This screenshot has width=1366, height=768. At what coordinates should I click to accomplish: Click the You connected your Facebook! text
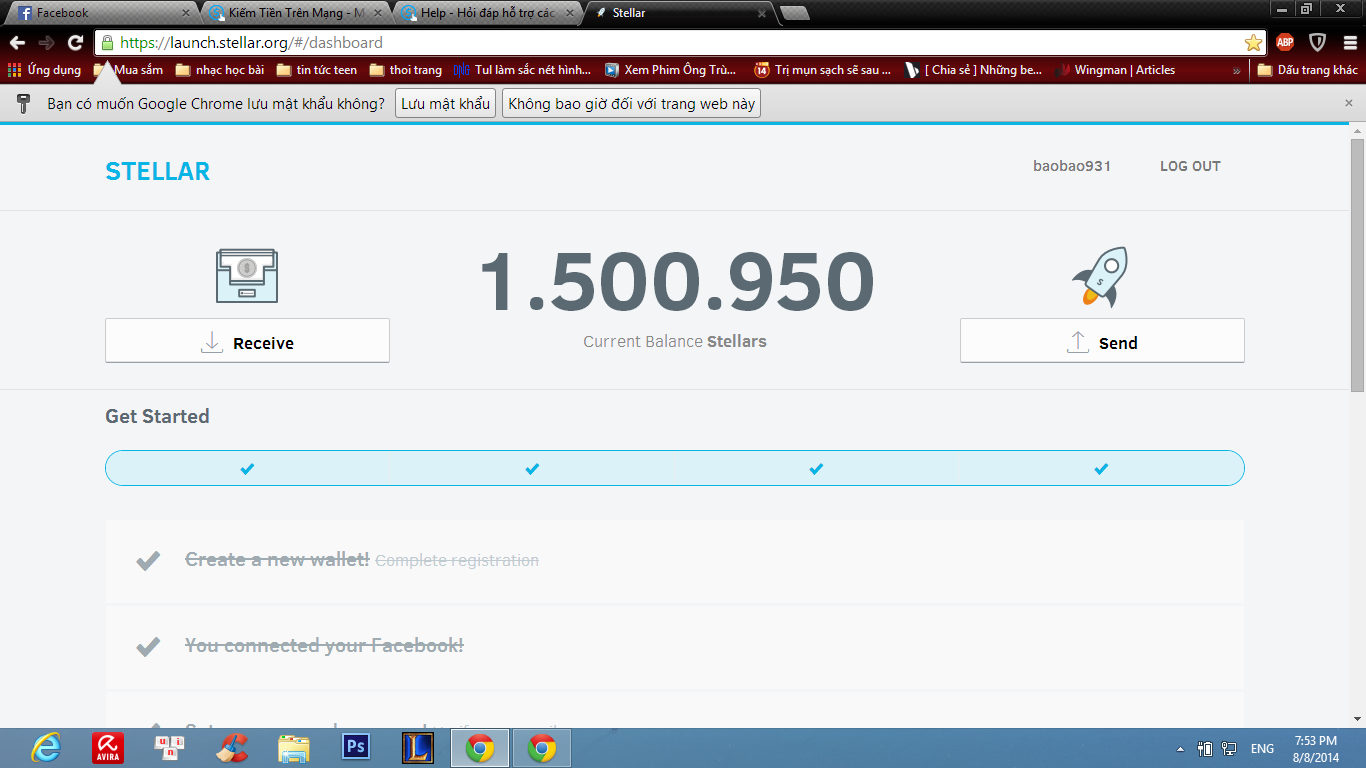[324, 645]
